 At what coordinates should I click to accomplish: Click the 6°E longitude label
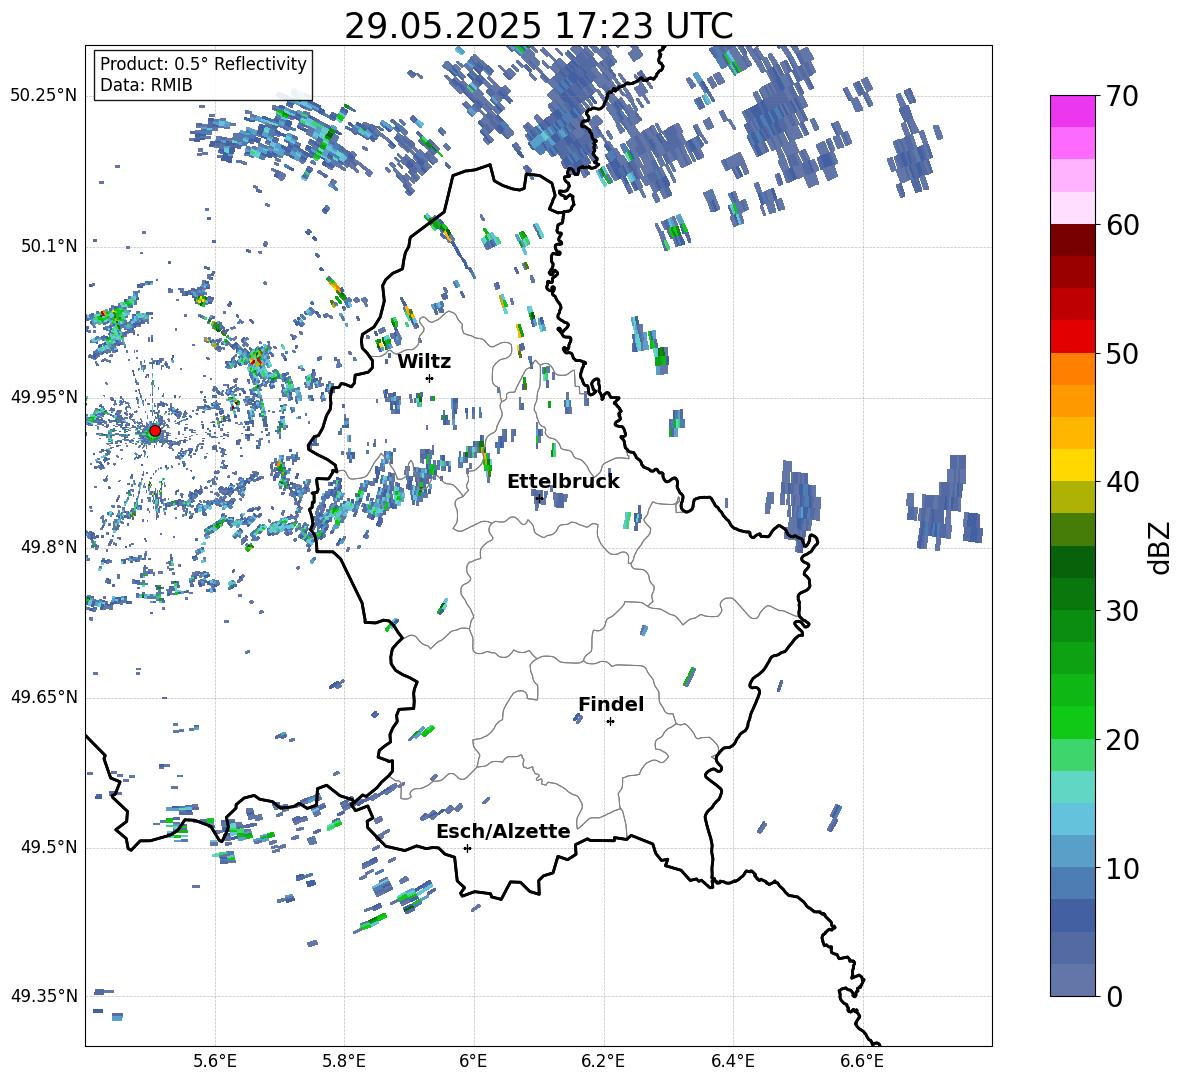click(x=473, y=1061)
